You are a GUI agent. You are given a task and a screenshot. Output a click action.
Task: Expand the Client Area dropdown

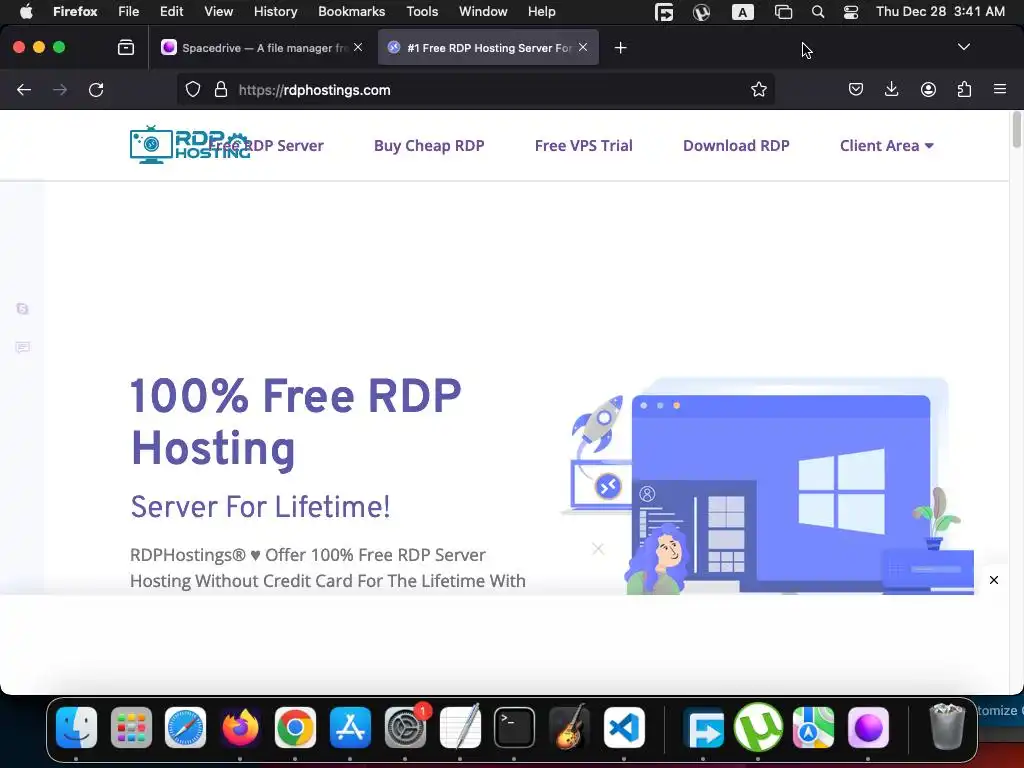pos(886,146)
